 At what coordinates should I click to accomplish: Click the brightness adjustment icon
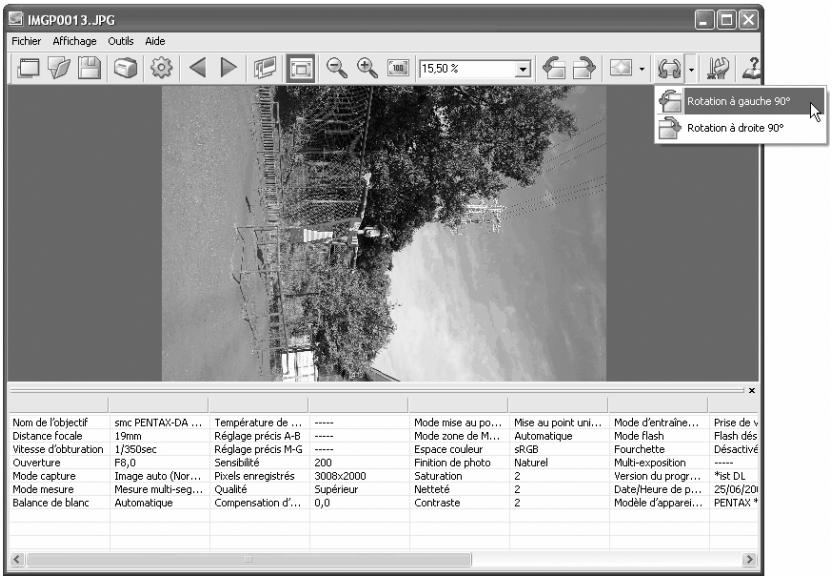621,68
